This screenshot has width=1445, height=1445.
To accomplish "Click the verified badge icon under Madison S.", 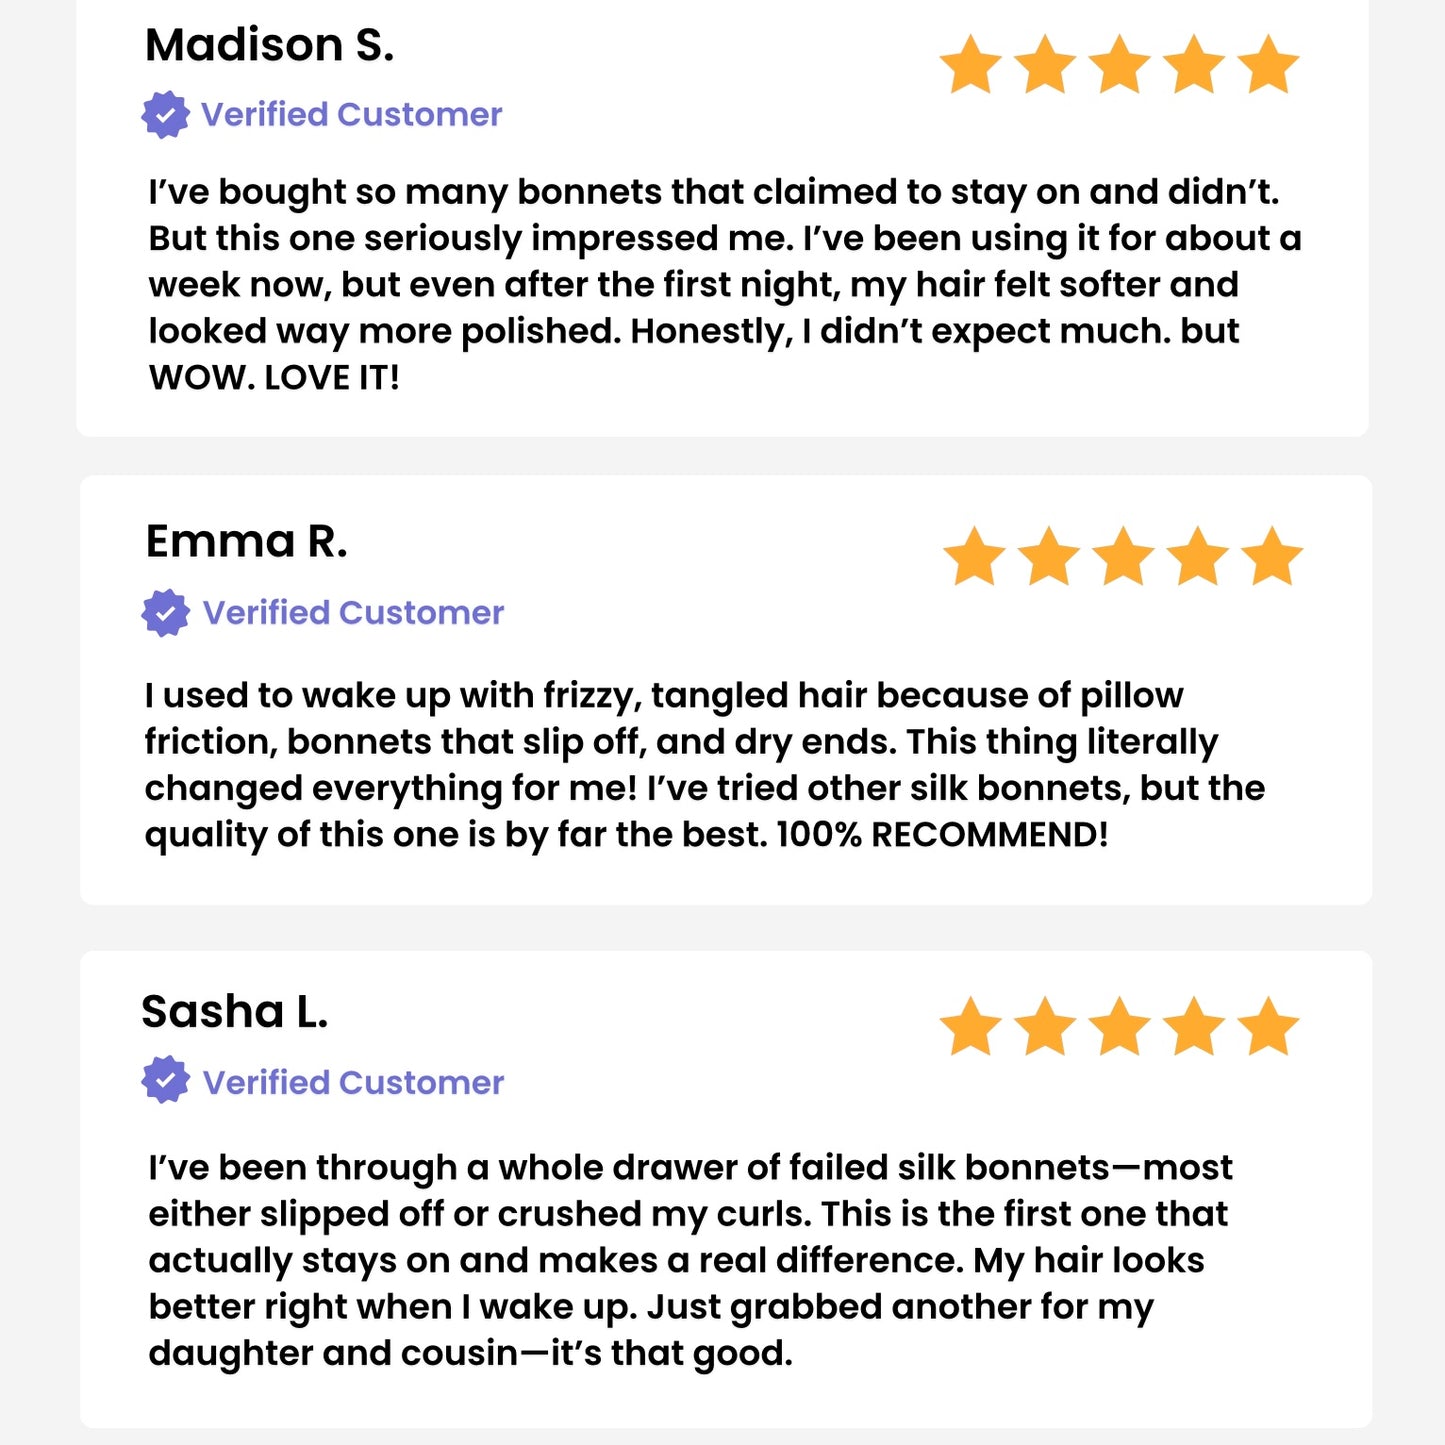I will (x=165, y=115).
